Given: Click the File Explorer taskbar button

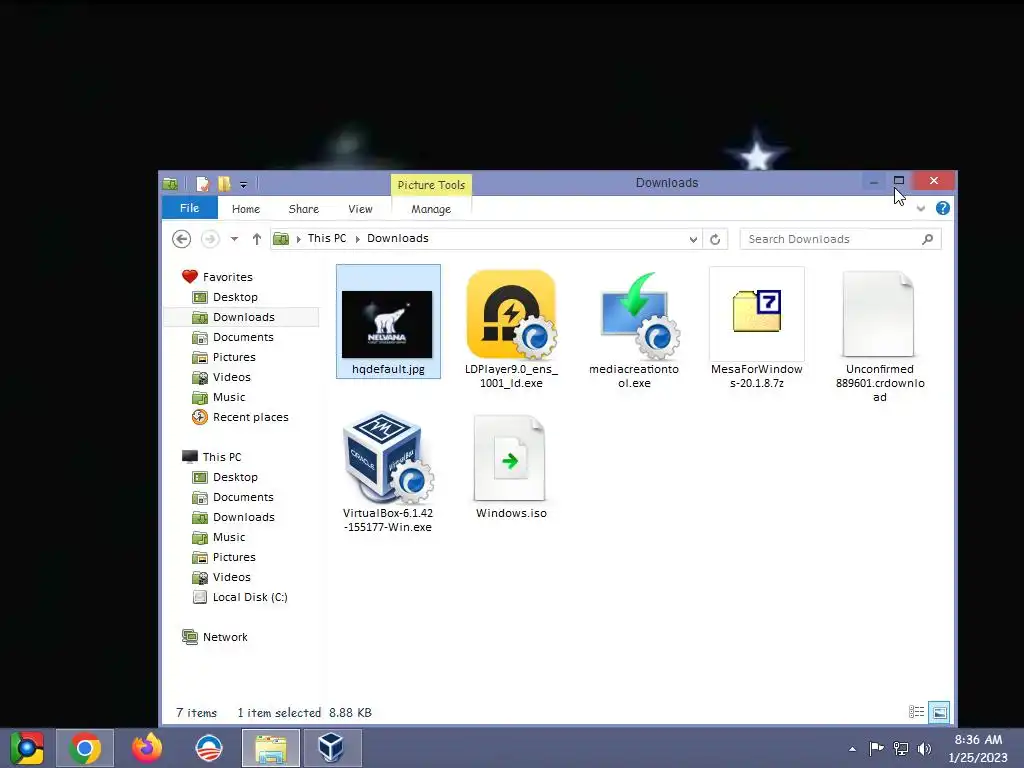Looking at the screenshot, I should (271, 748).
